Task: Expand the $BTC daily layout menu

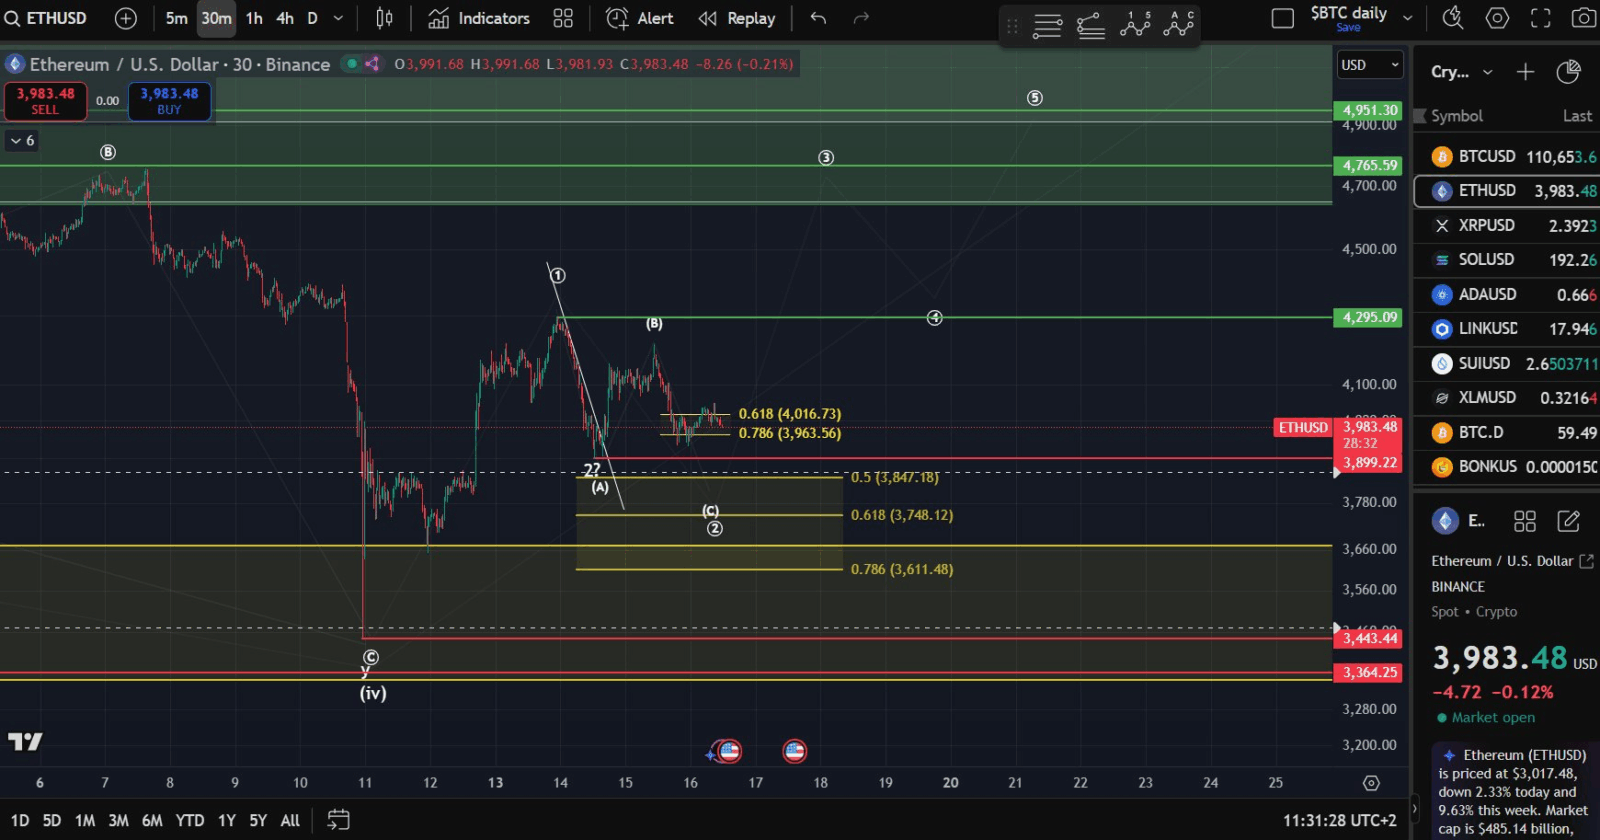Action: pos(1407,18)
